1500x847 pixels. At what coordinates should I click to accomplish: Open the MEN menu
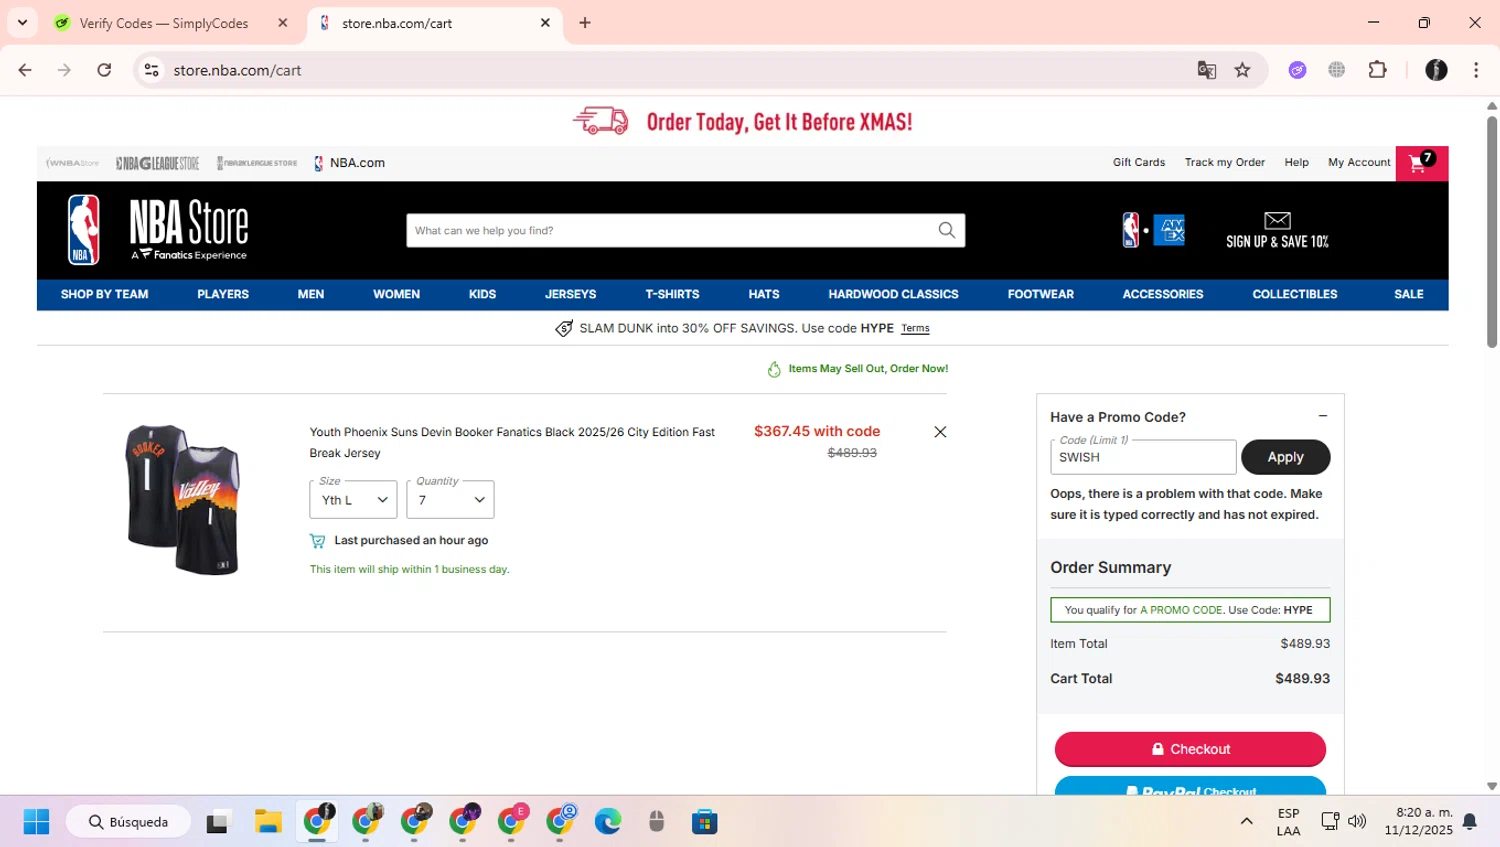[311, 294]
